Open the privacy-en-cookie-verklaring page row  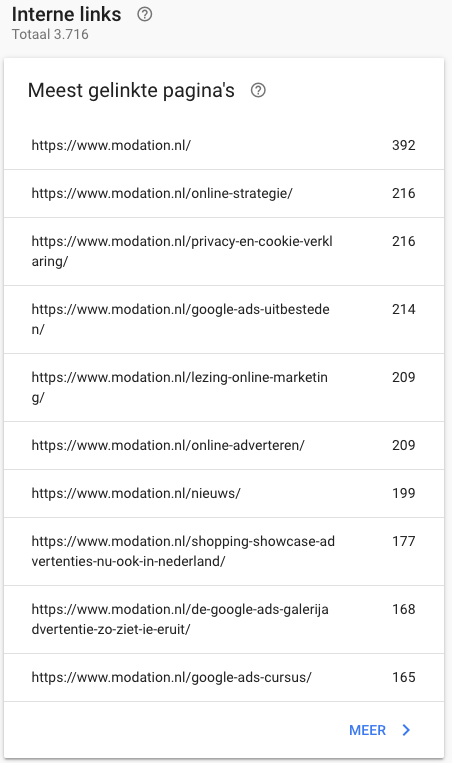[224, 251]
